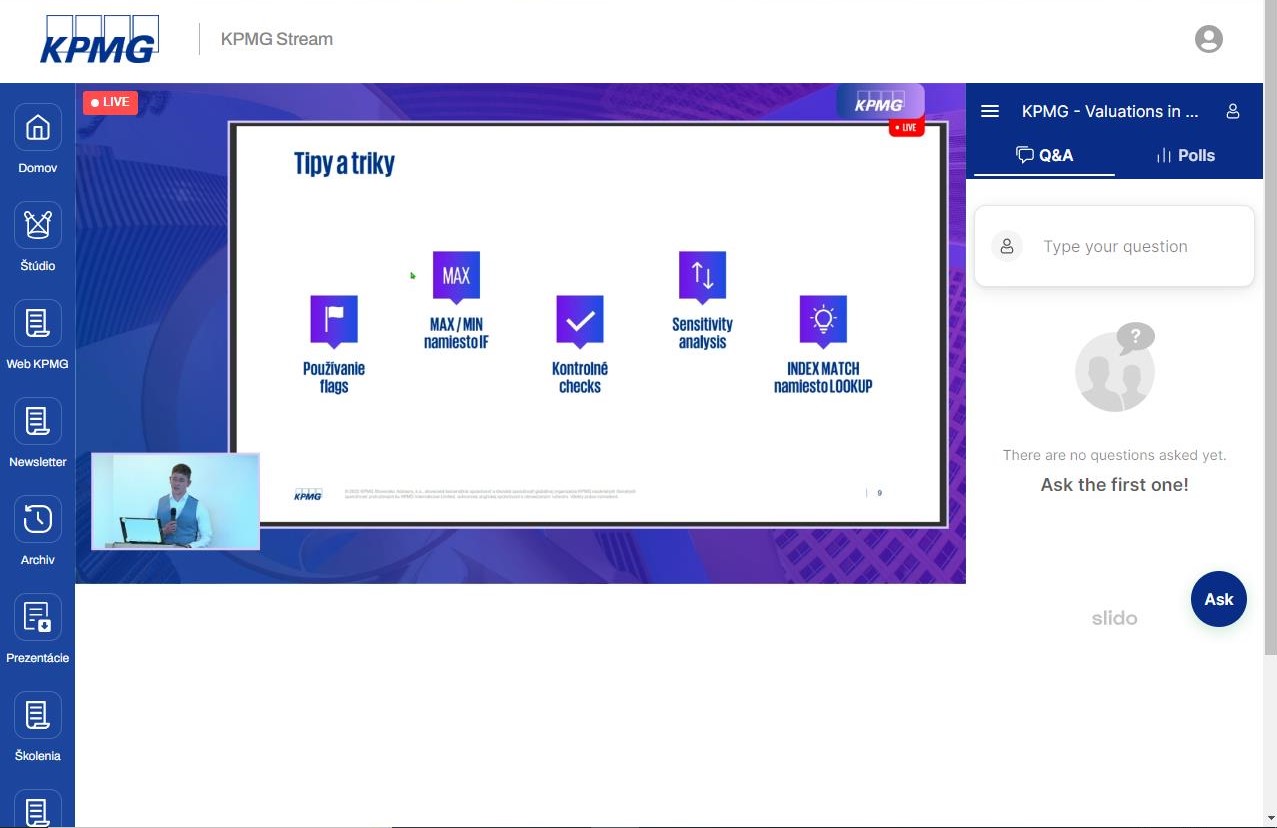Open the Slido participant profile icon
Image resolution: width=1277 pixels, height=828 pixels.
pos(1233,111)
